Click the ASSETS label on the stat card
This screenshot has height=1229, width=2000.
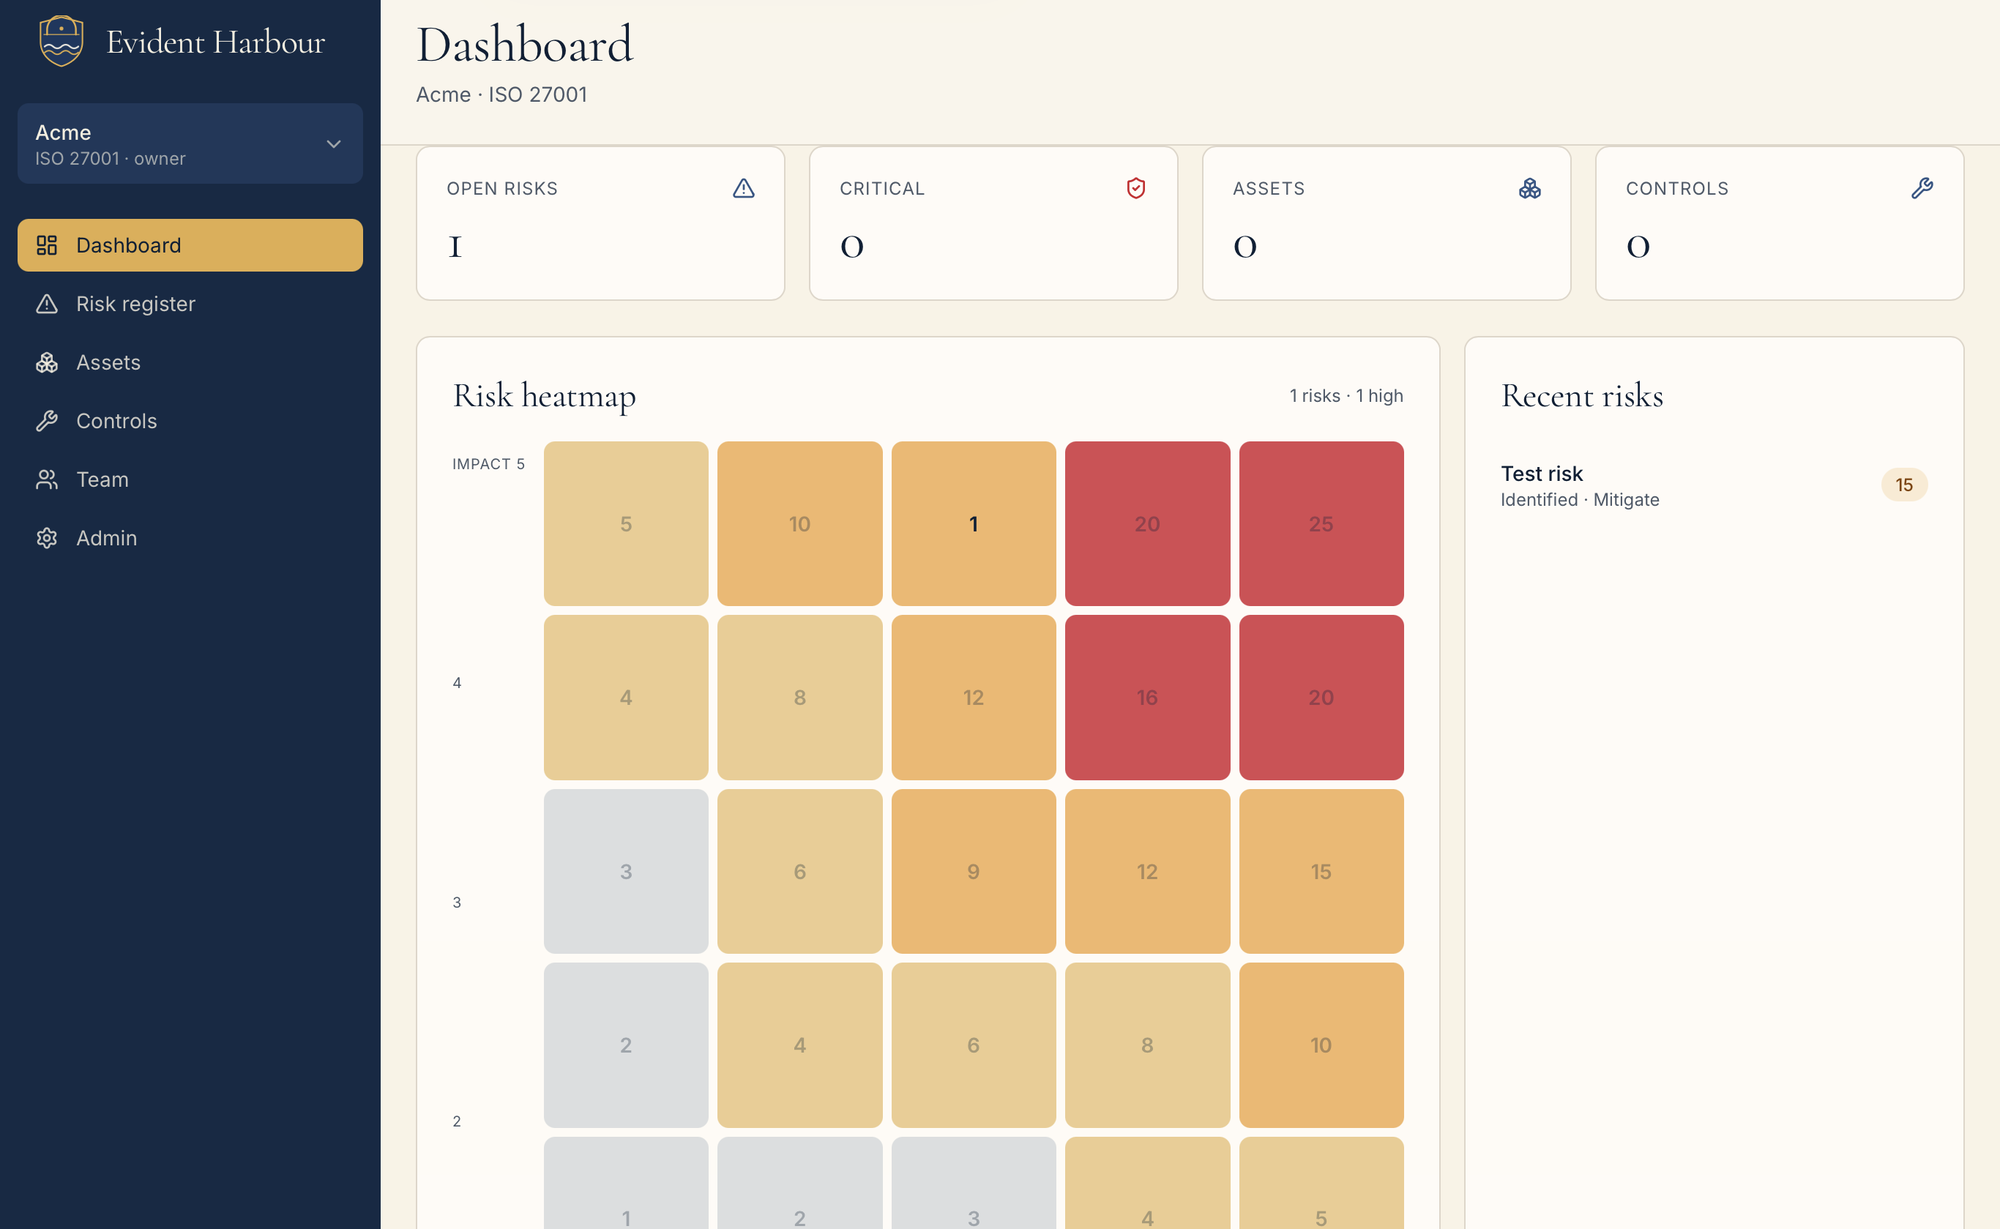pos(1269,189)
